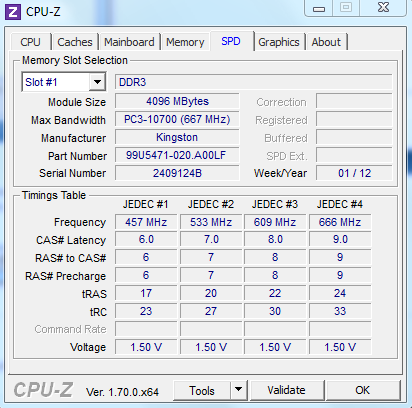The image size is (412, 408).
Task: Click tRC value 30
Action: click(x=275, y=311)
